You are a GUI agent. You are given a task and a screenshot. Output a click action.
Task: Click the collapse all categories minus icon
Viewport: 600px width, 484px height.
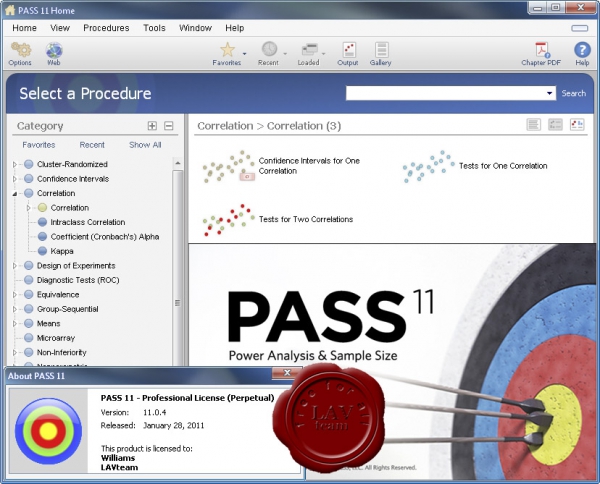coord(168,125)
